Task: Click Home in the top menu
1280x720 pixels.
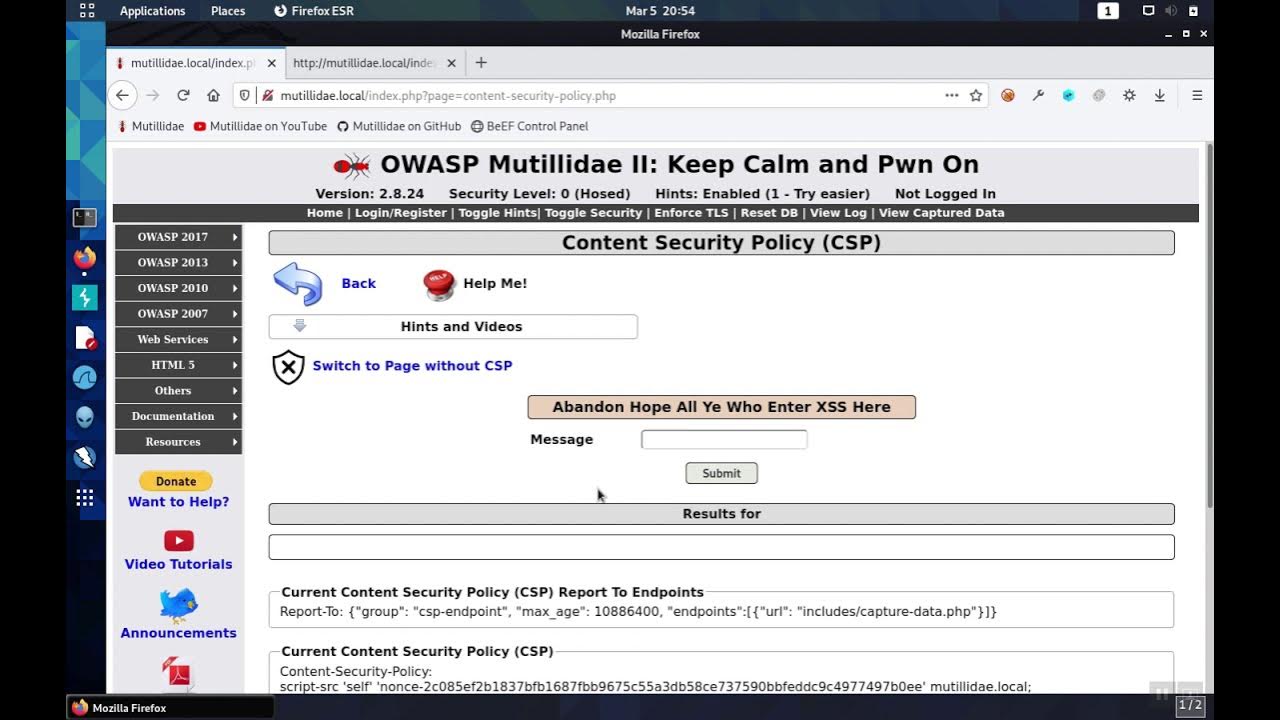Action: pos(325,213)
